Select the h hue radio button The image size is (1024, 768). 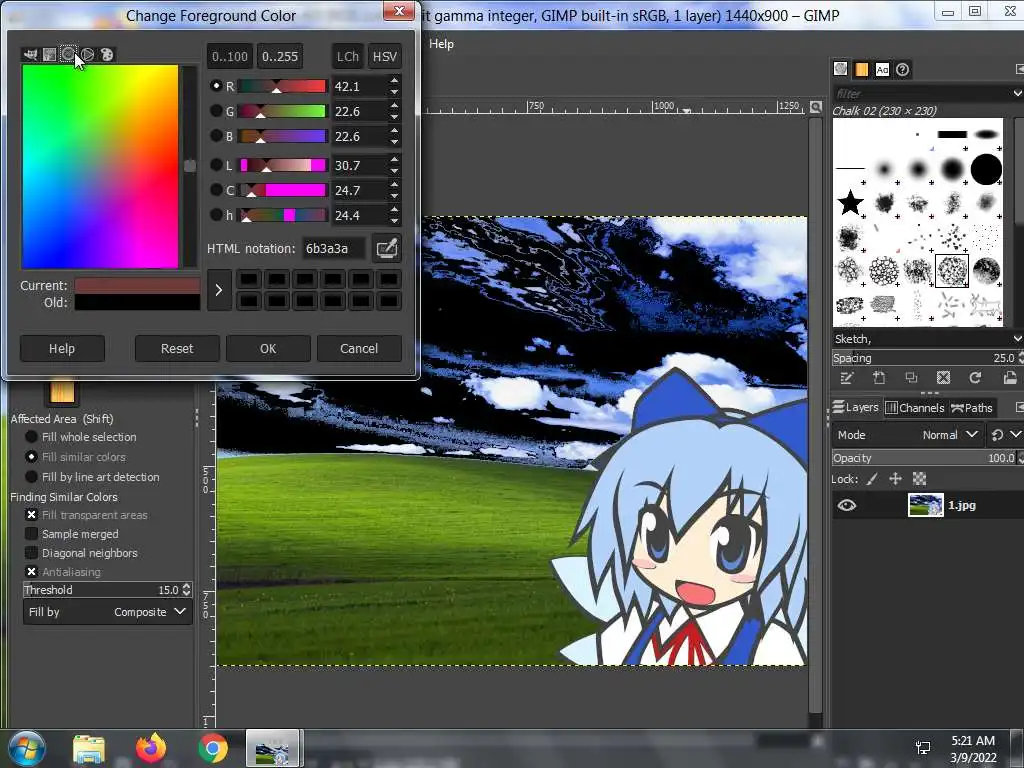click(x=216, y=215)
